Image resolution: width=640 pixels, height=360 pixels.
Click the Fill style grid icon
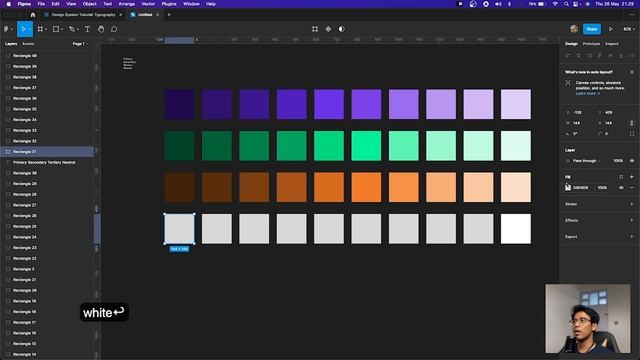[621, 177]
